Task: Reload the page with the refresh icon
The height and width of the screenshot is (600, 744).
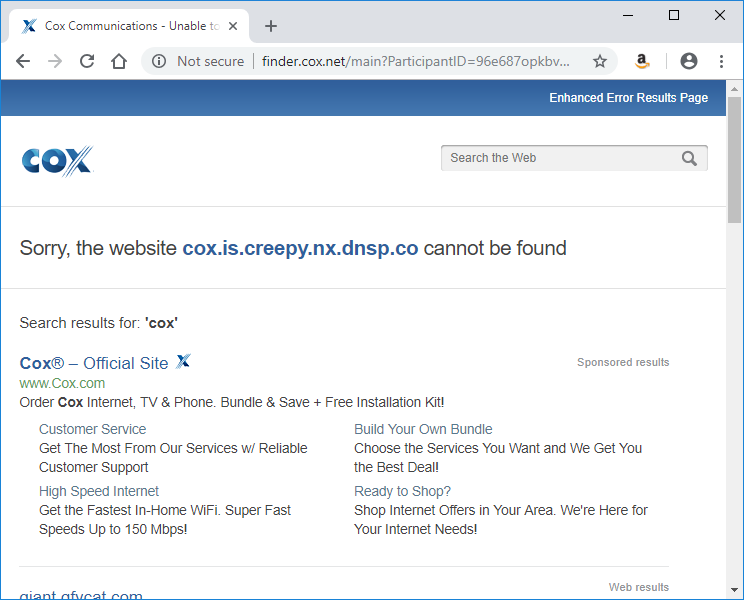Action: click(x=87, y=61)
